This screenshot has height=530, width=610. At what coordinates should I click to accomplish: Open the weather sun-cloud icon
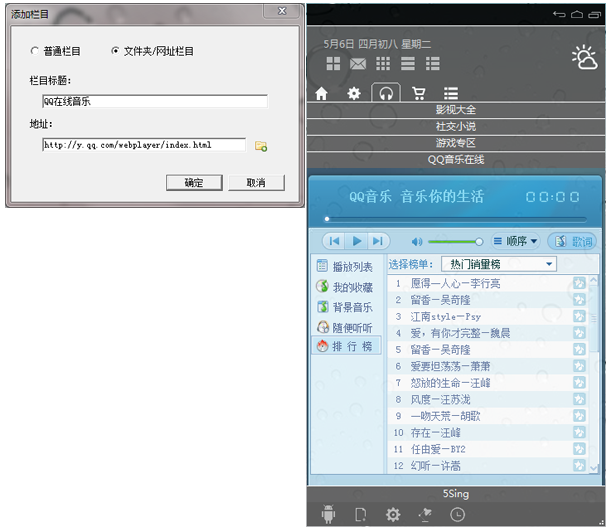584,58
